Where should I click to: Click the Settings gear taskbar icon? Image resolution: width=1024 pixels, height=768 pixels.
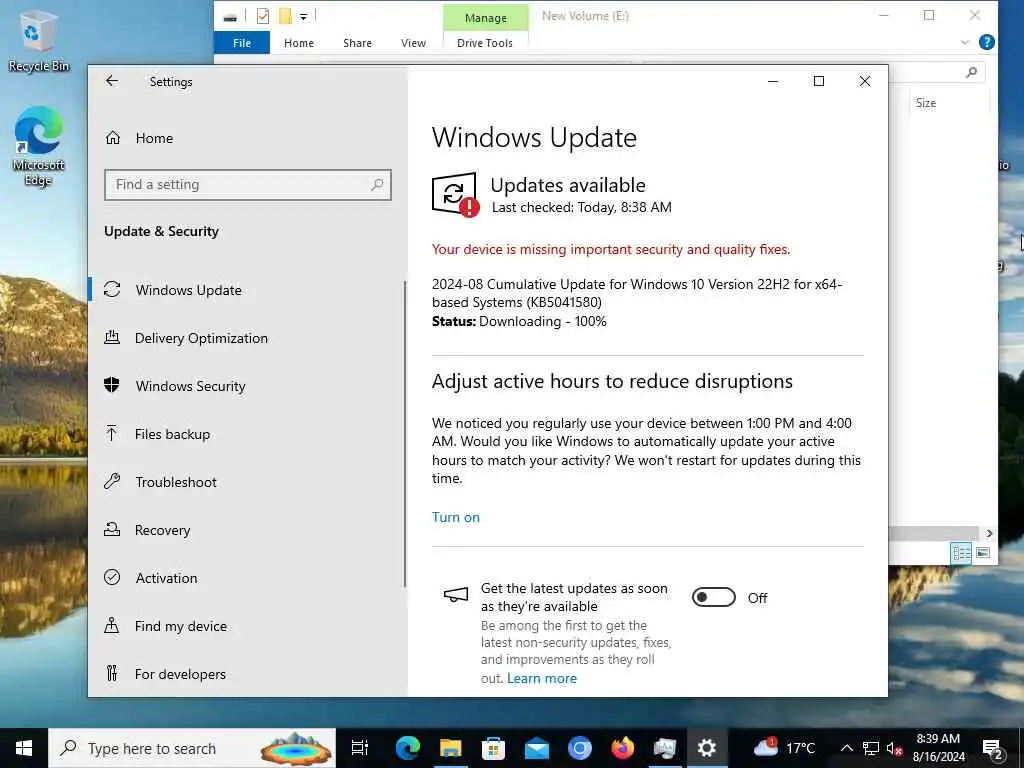(707, 748)
